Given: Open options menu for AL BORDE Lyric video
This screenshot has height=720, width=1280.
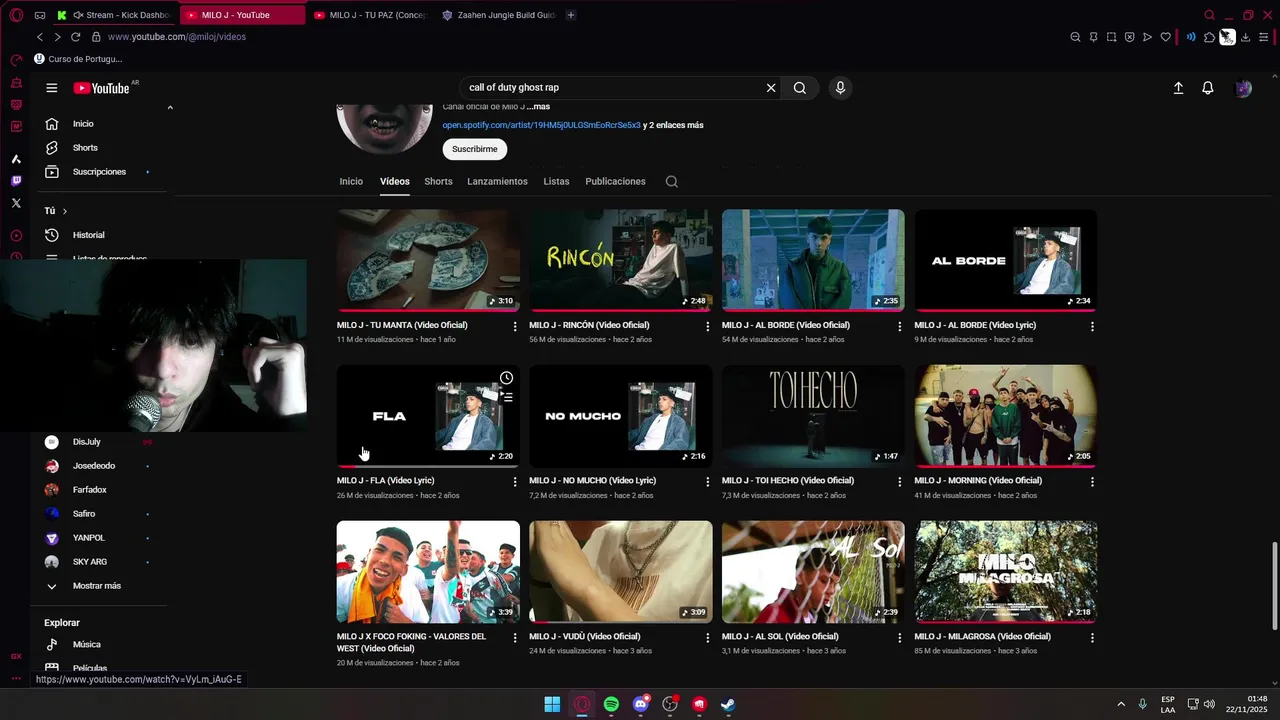Looking at the screenshot, I should coord(1092,326).
